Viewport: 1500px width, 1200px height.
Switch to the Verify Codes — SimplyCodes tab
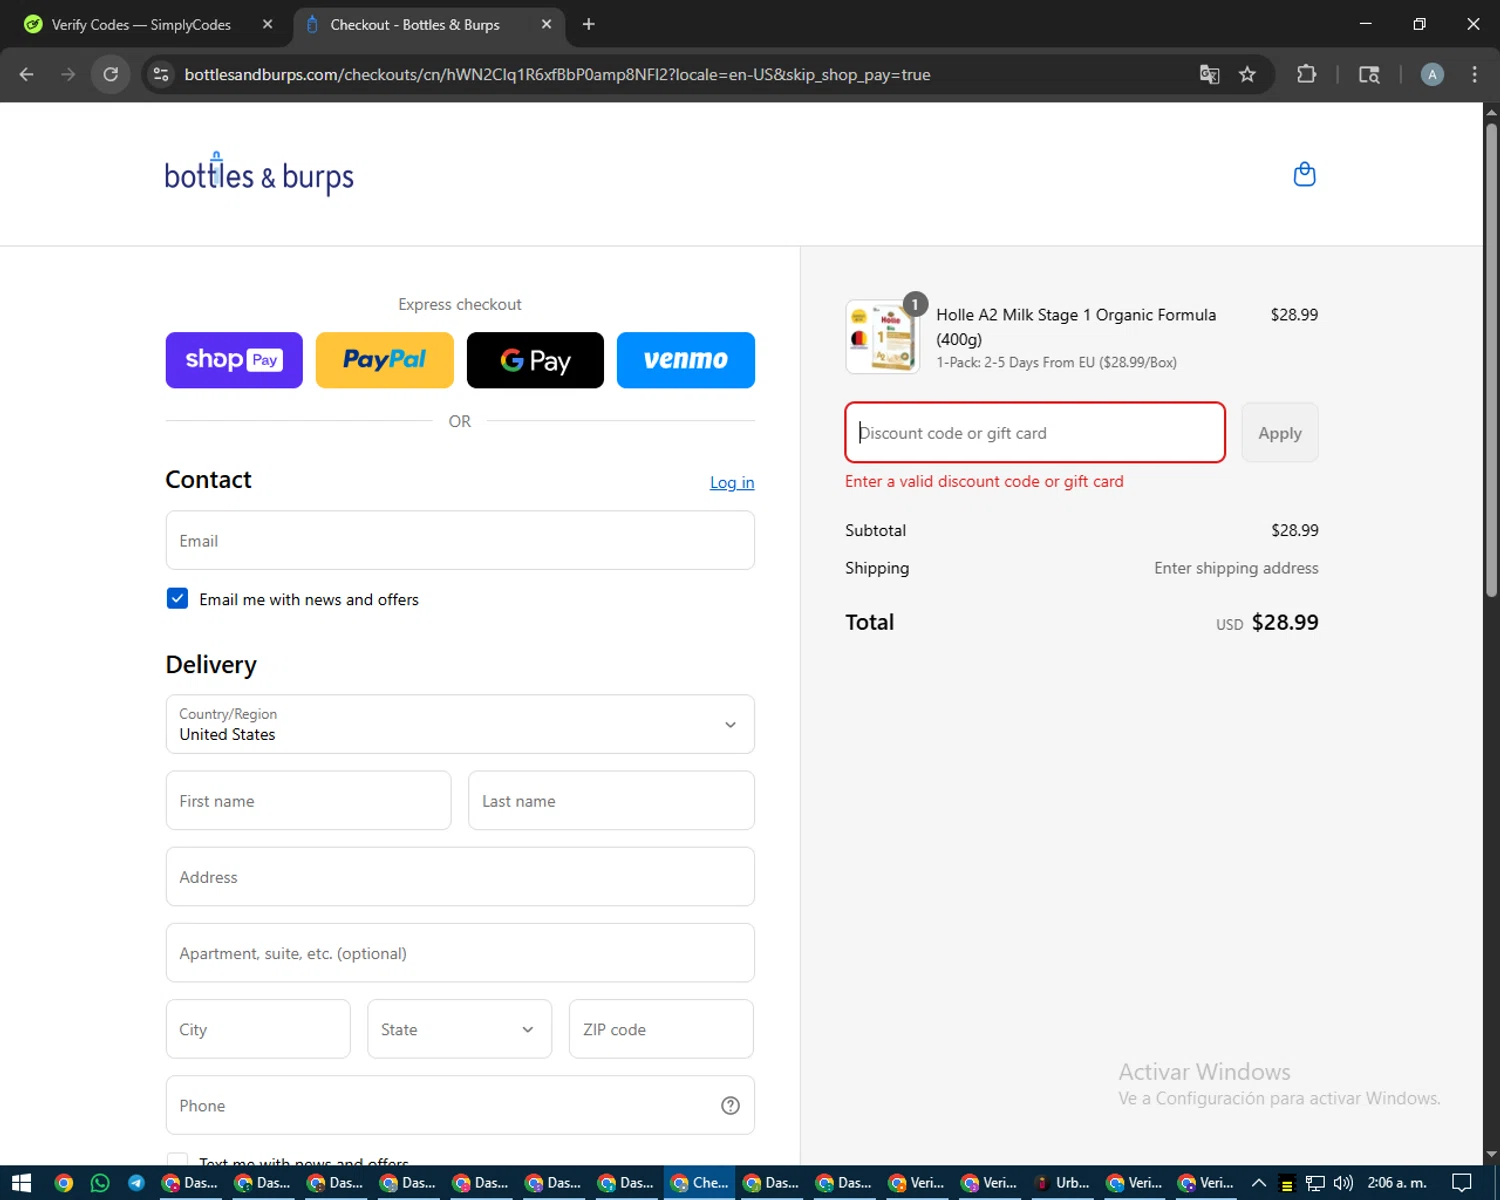point(140,25)
